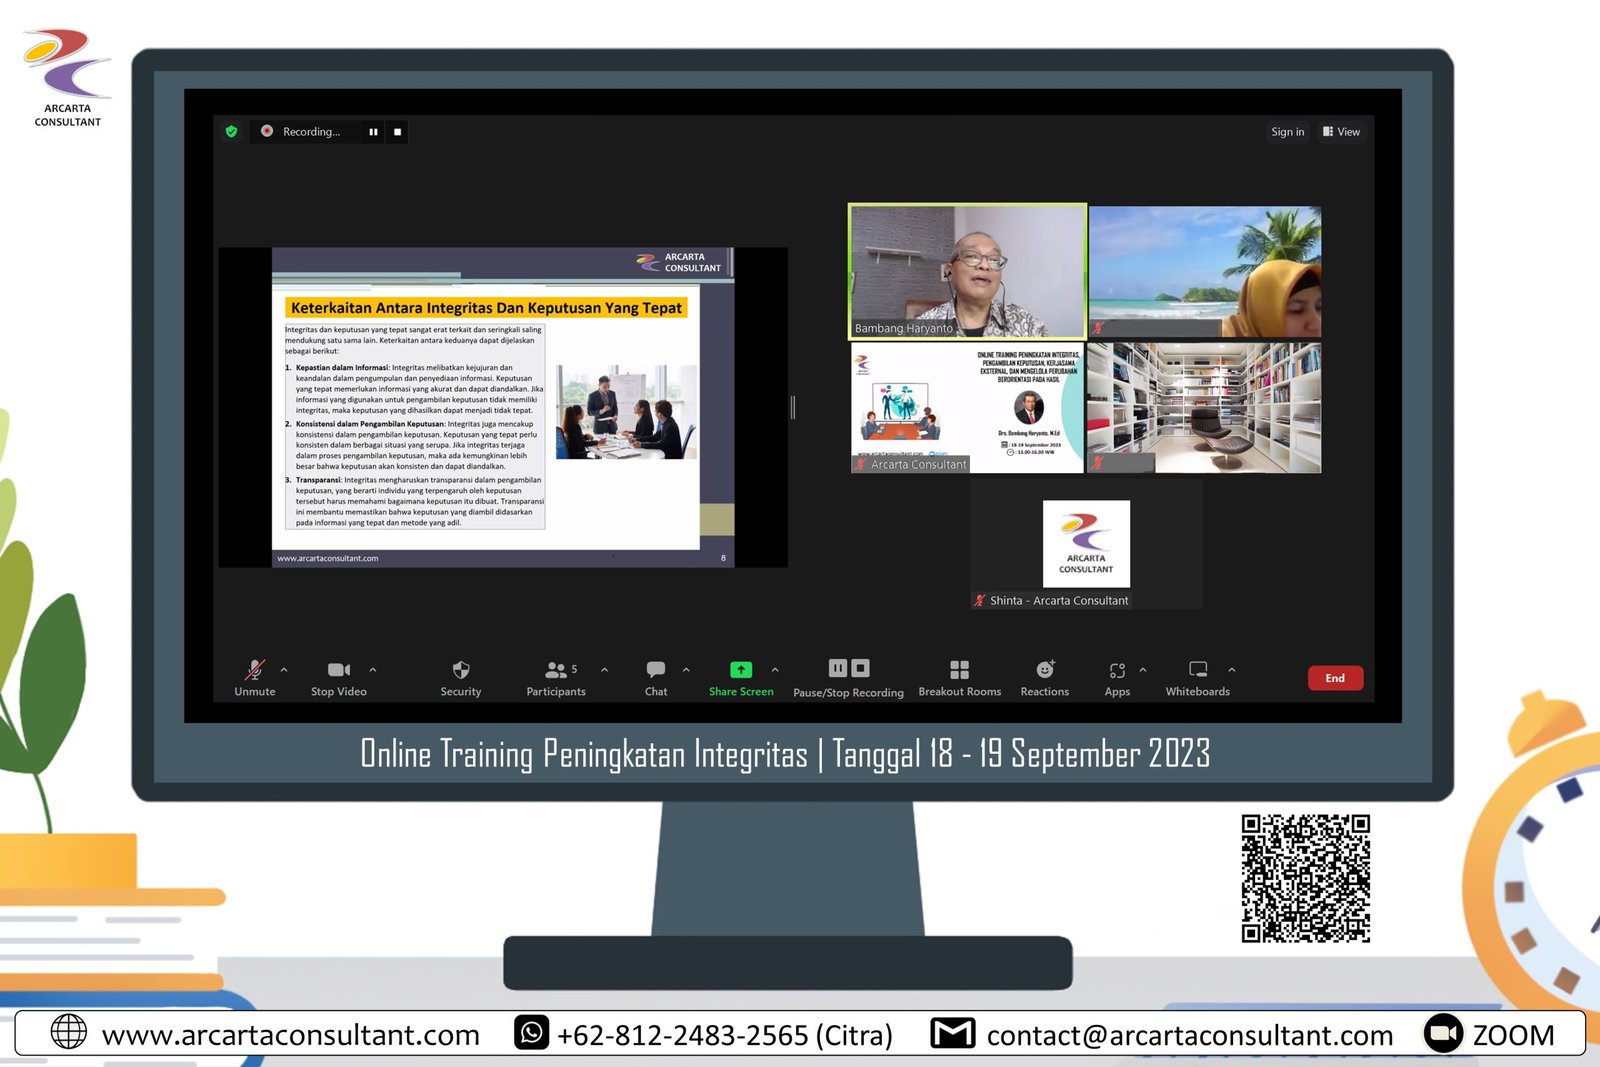Open the Chat panel

[656, 670]
